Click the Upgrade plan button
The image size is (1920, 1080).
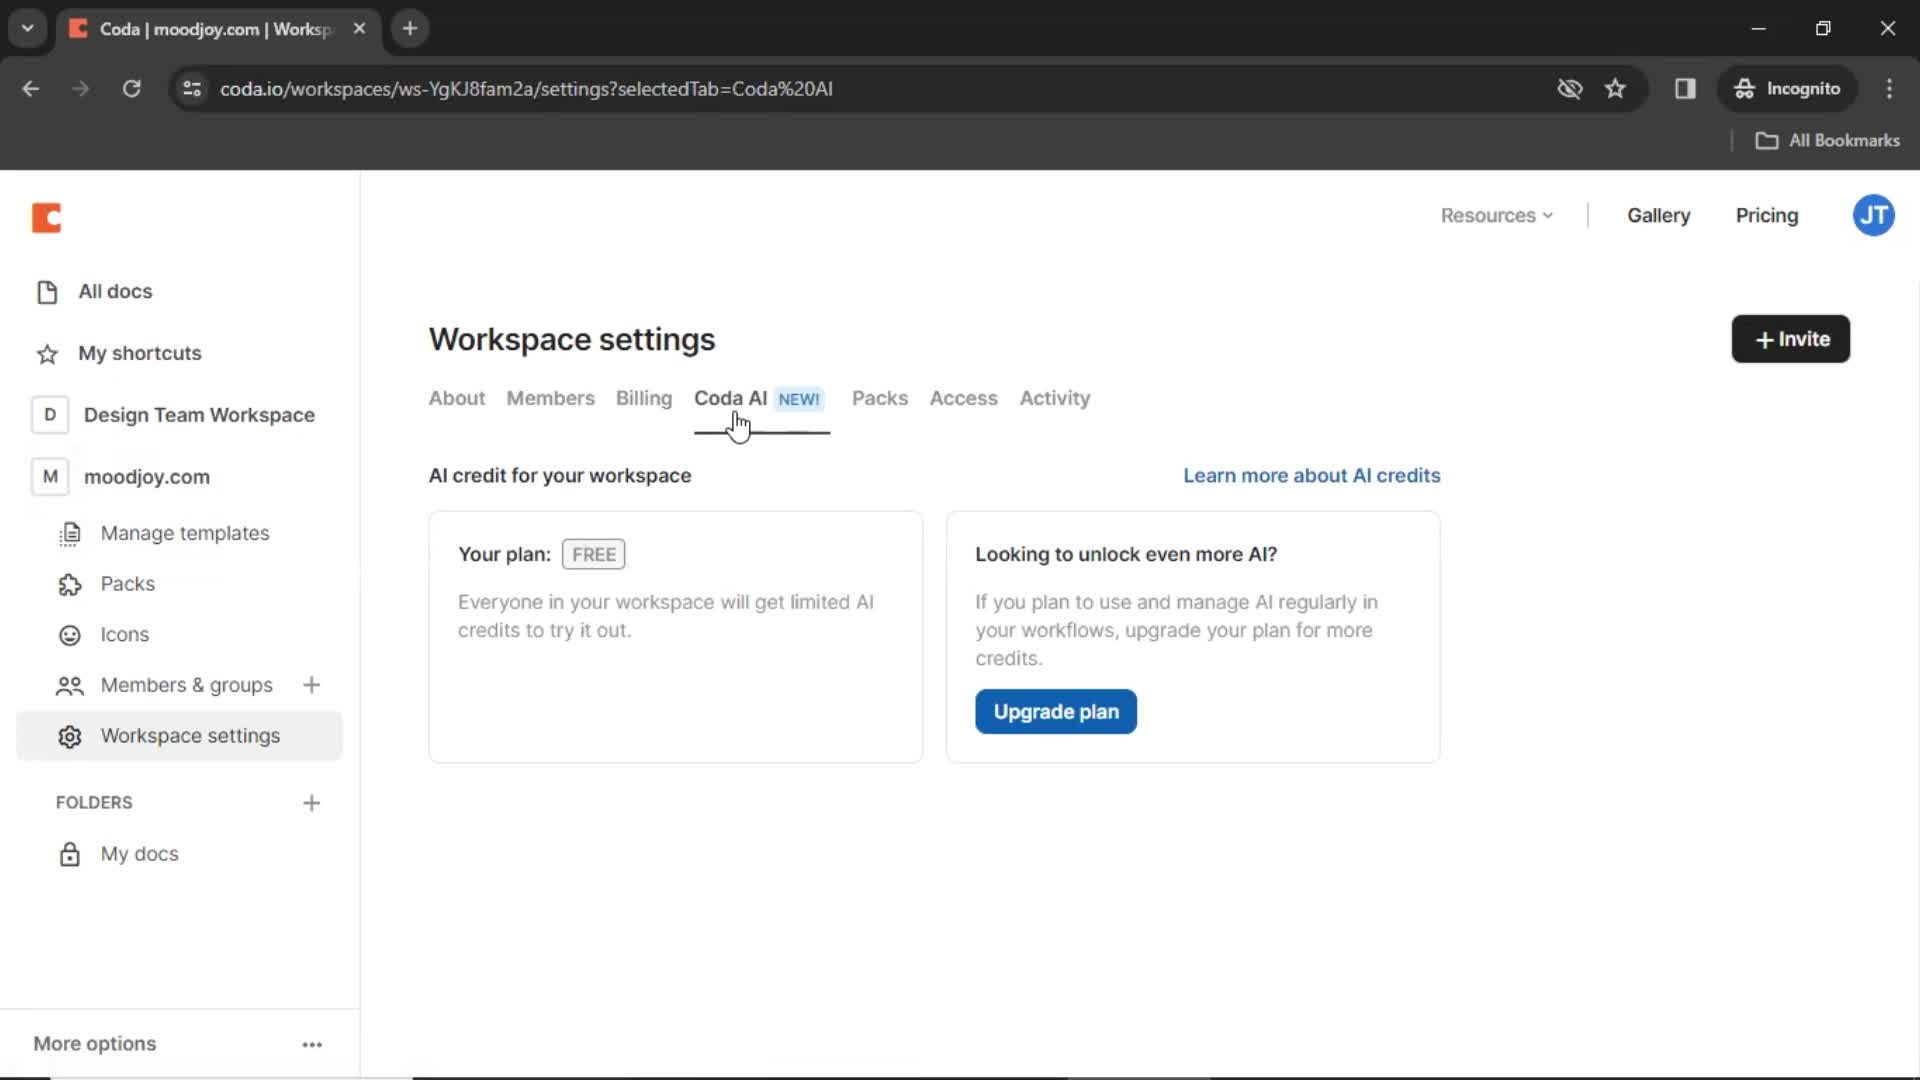pyautogui.click(x=1056, y=712)
